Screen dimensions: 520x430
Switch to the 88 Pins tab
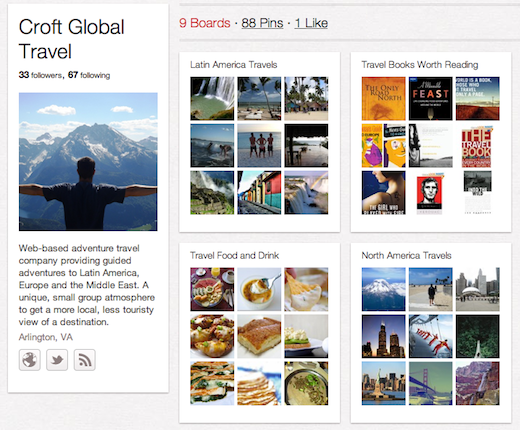tap(262, 23)
